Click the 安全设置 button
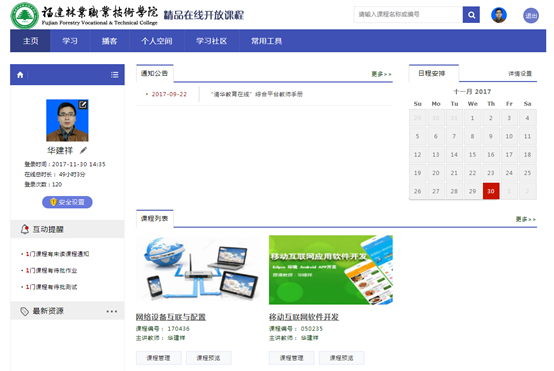Viewport: 554px width, 371px height. point(67,202)
